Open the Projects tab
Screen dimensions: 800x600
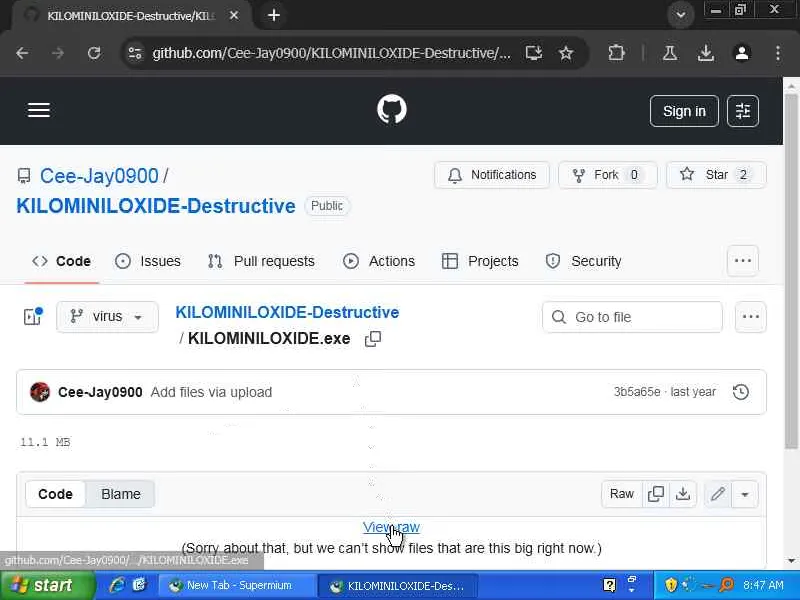(480, 261)
